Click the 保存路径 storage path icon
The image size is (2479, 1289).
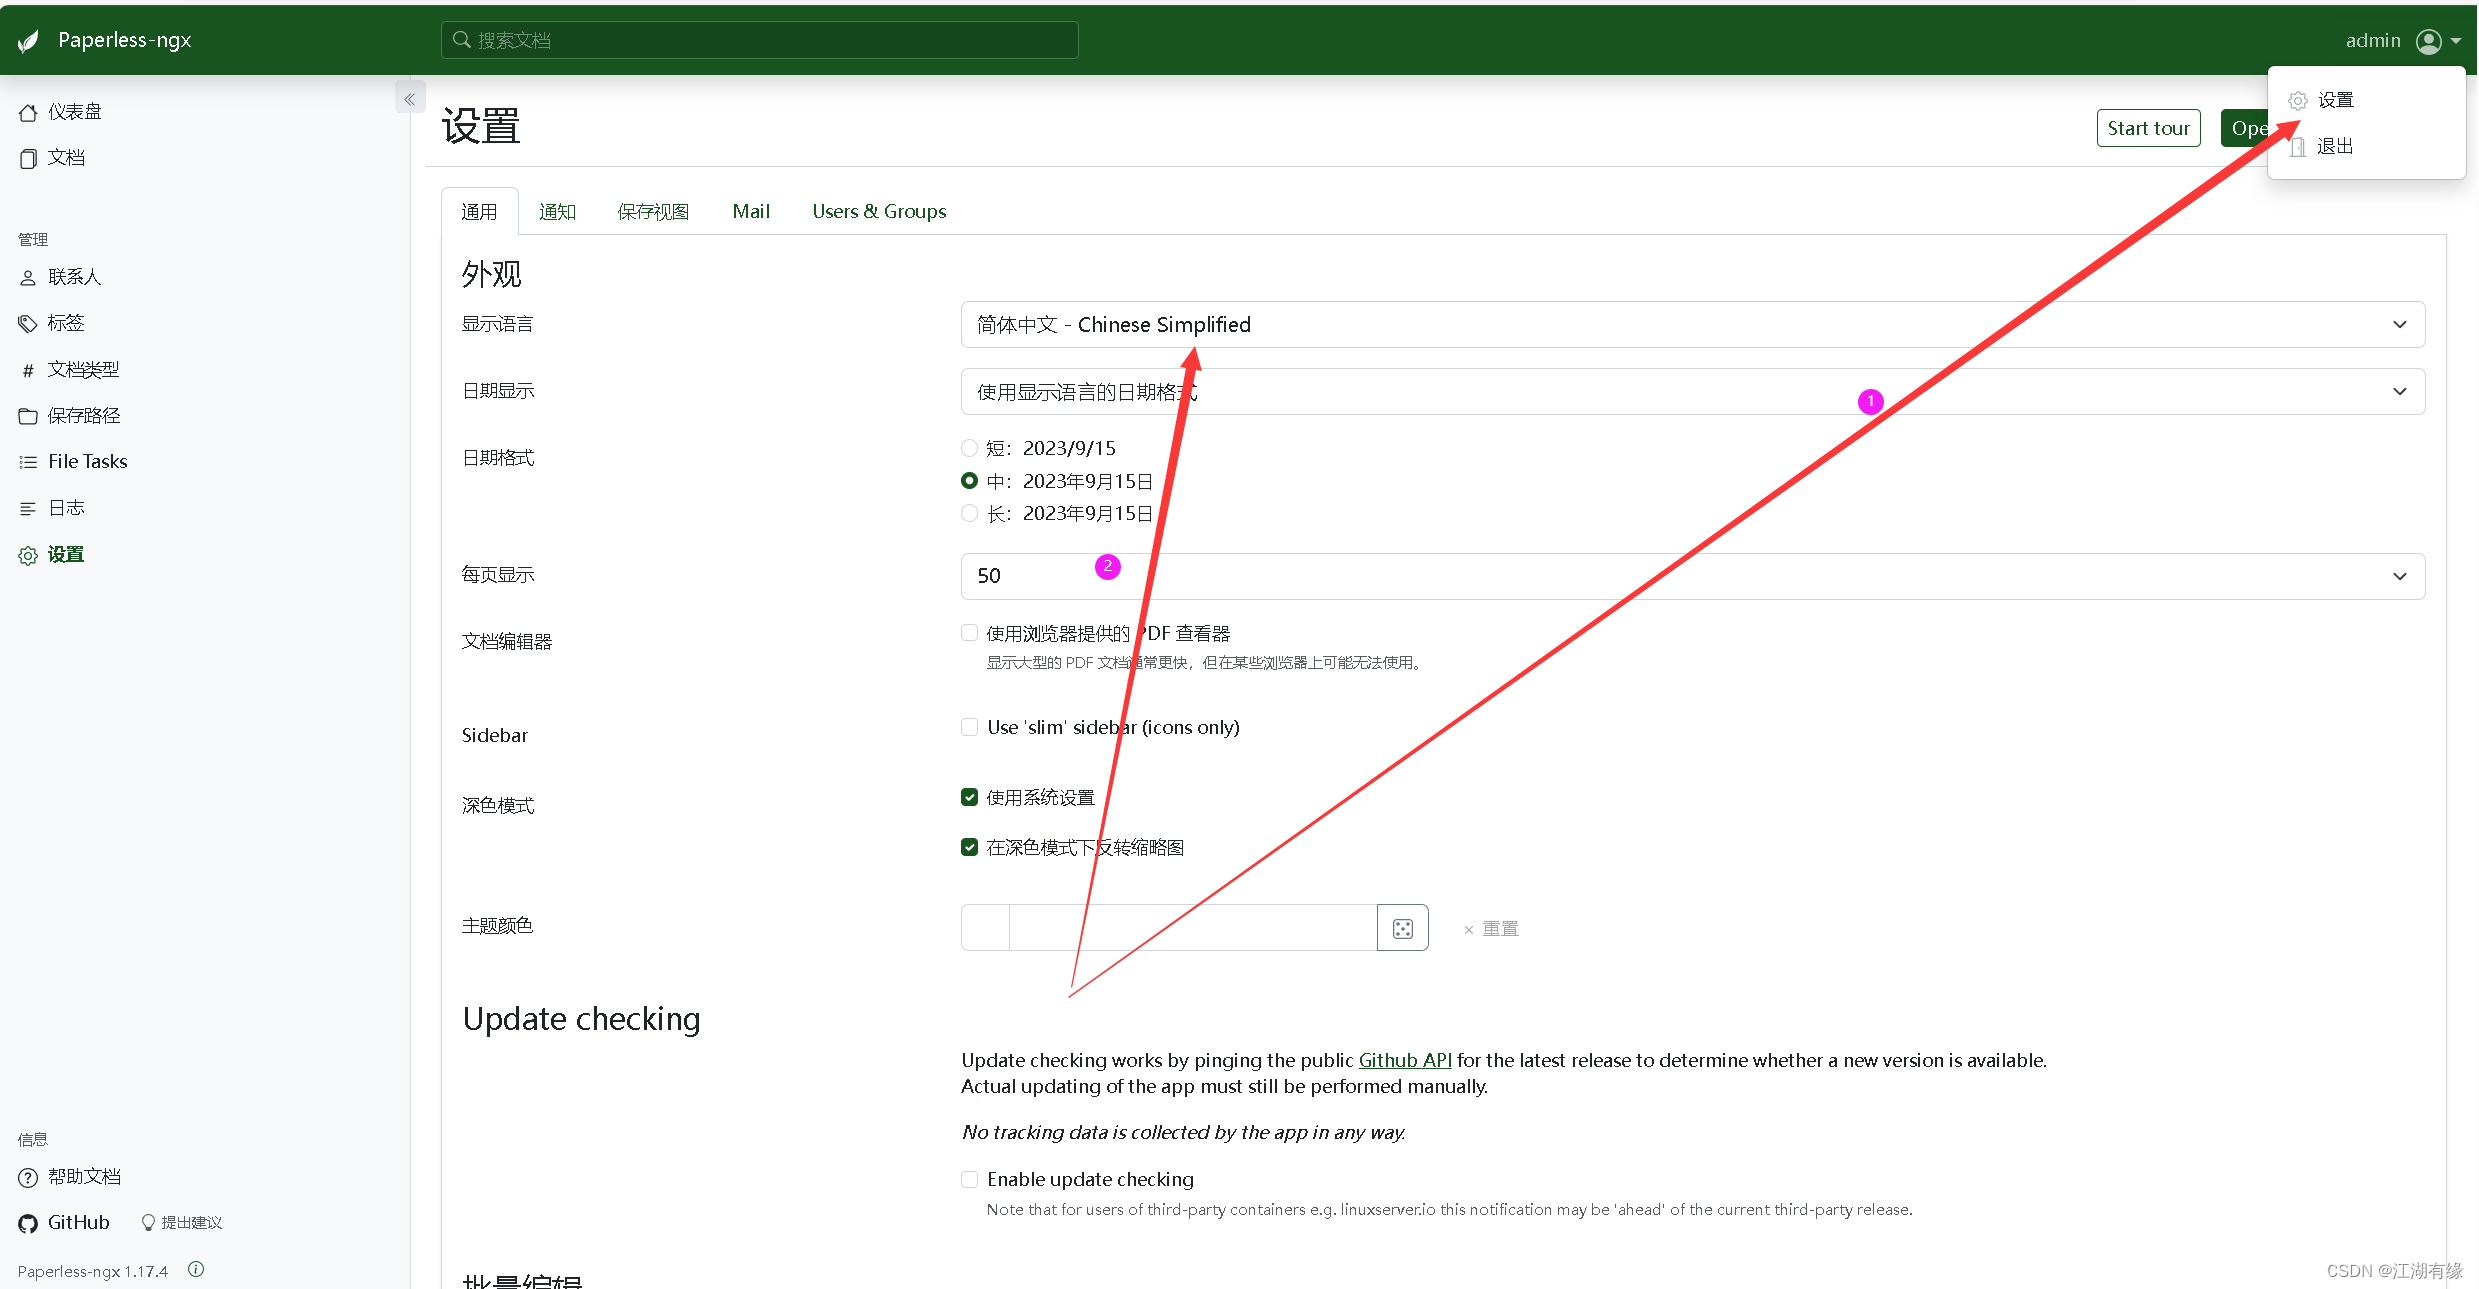coord(30,415)
